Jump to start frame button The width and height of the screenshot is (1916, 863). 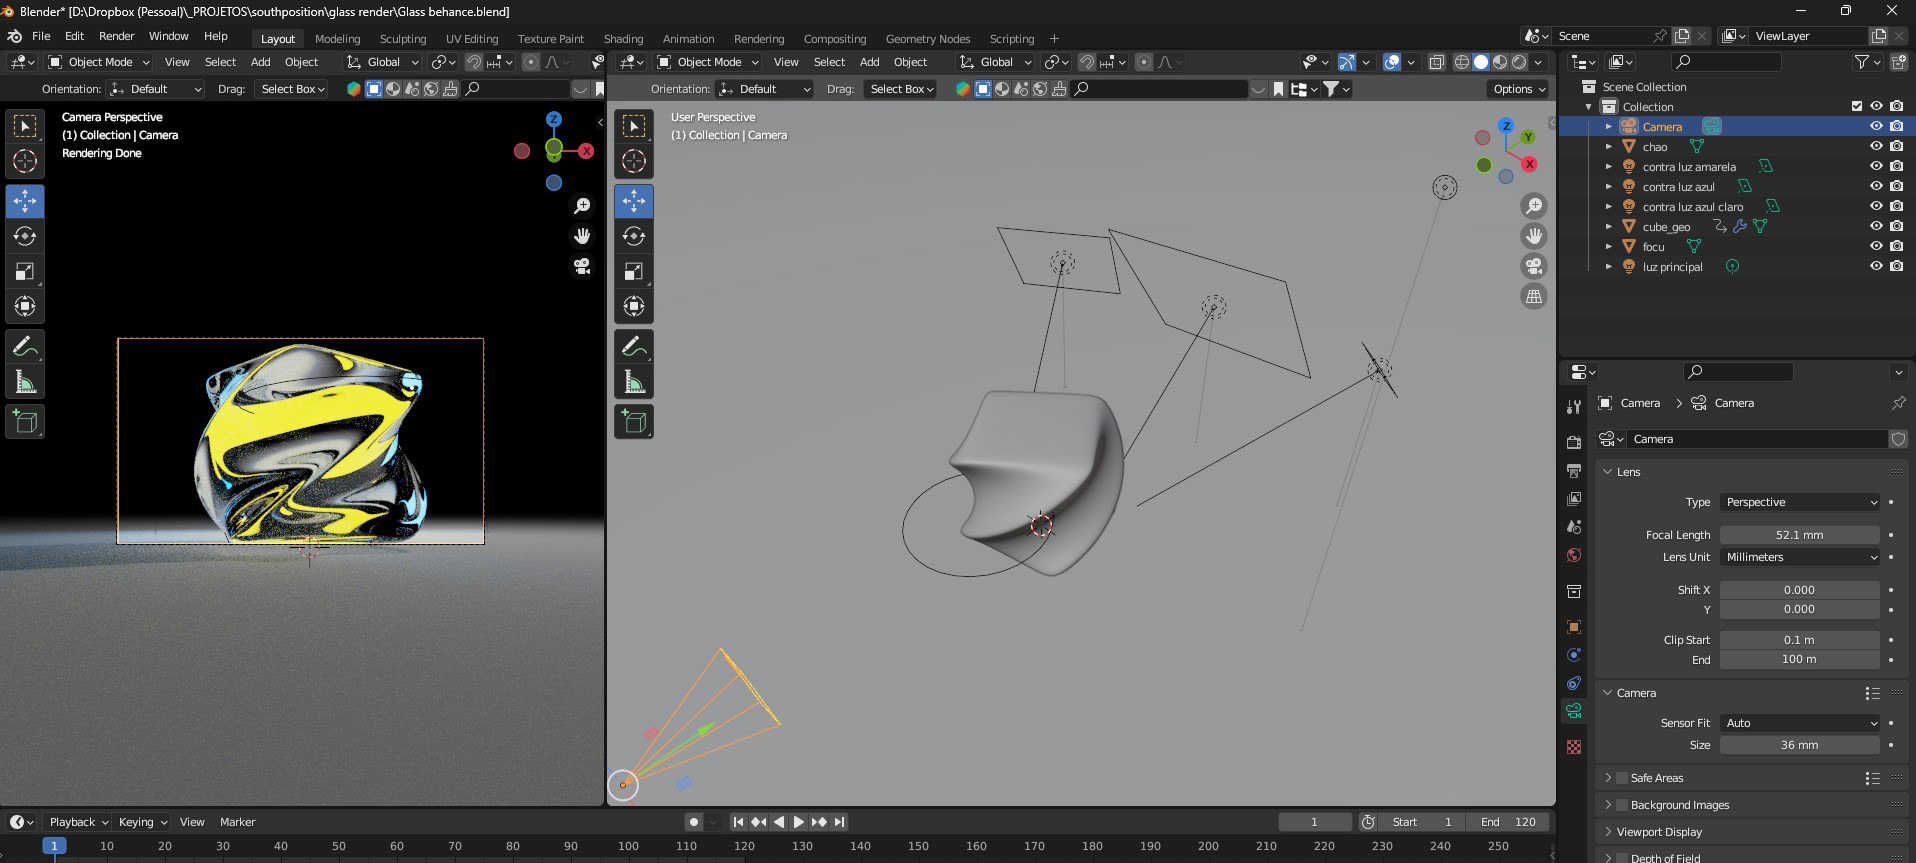[738, 822]
